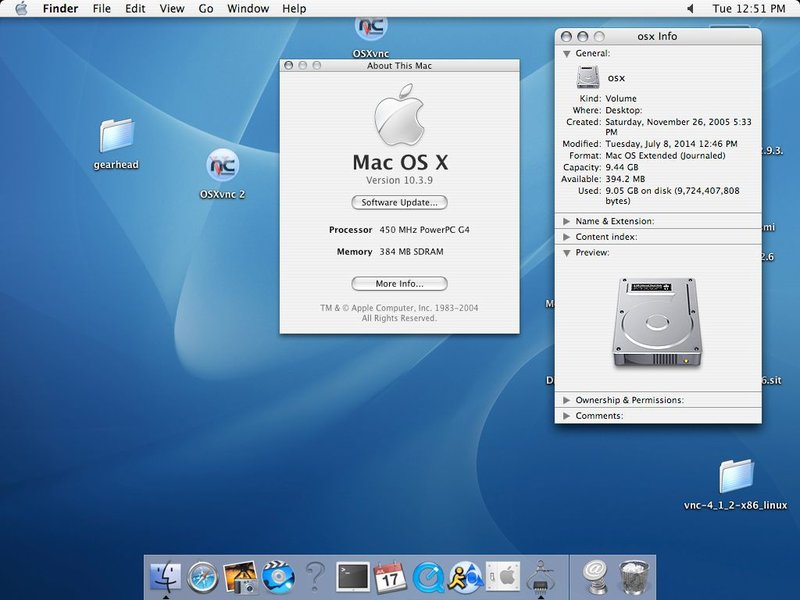Click the More Info... button
The height and width of the screenshot is (600, 800).
[399, 284]
